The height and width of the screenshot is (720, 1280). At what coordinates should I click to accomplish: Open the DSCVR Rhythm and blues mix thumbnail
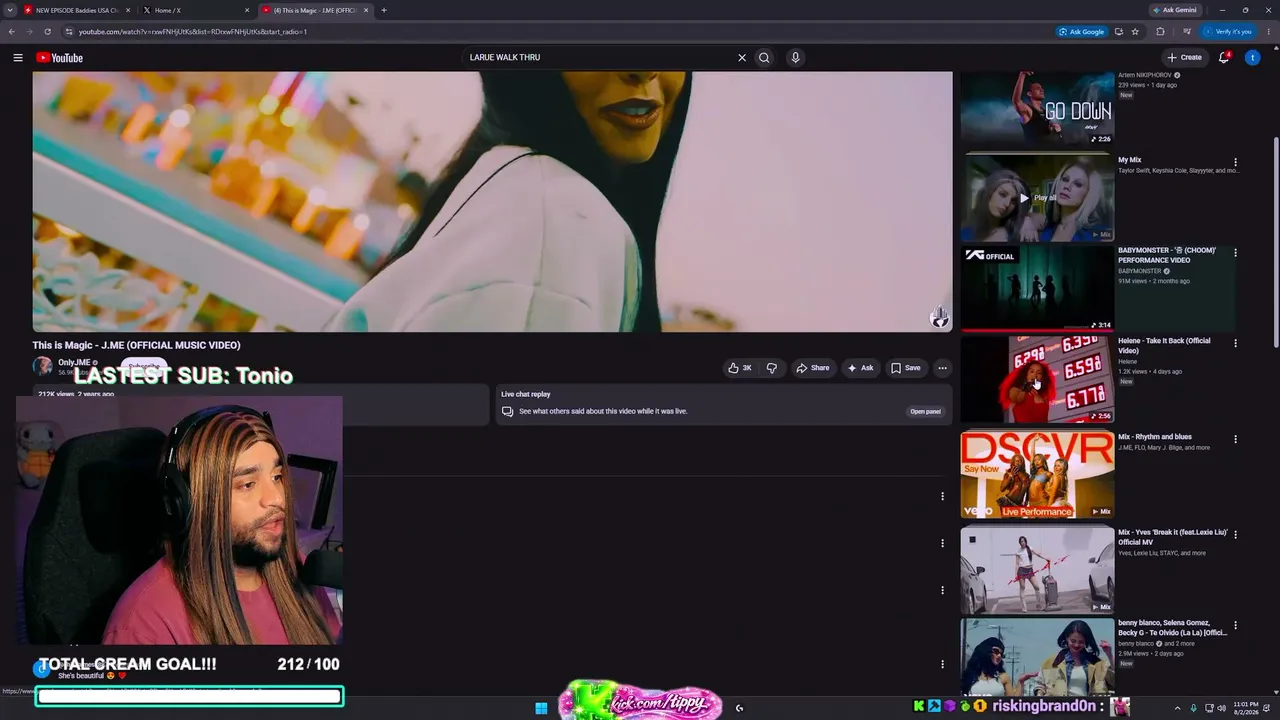tap(1037, 474)
